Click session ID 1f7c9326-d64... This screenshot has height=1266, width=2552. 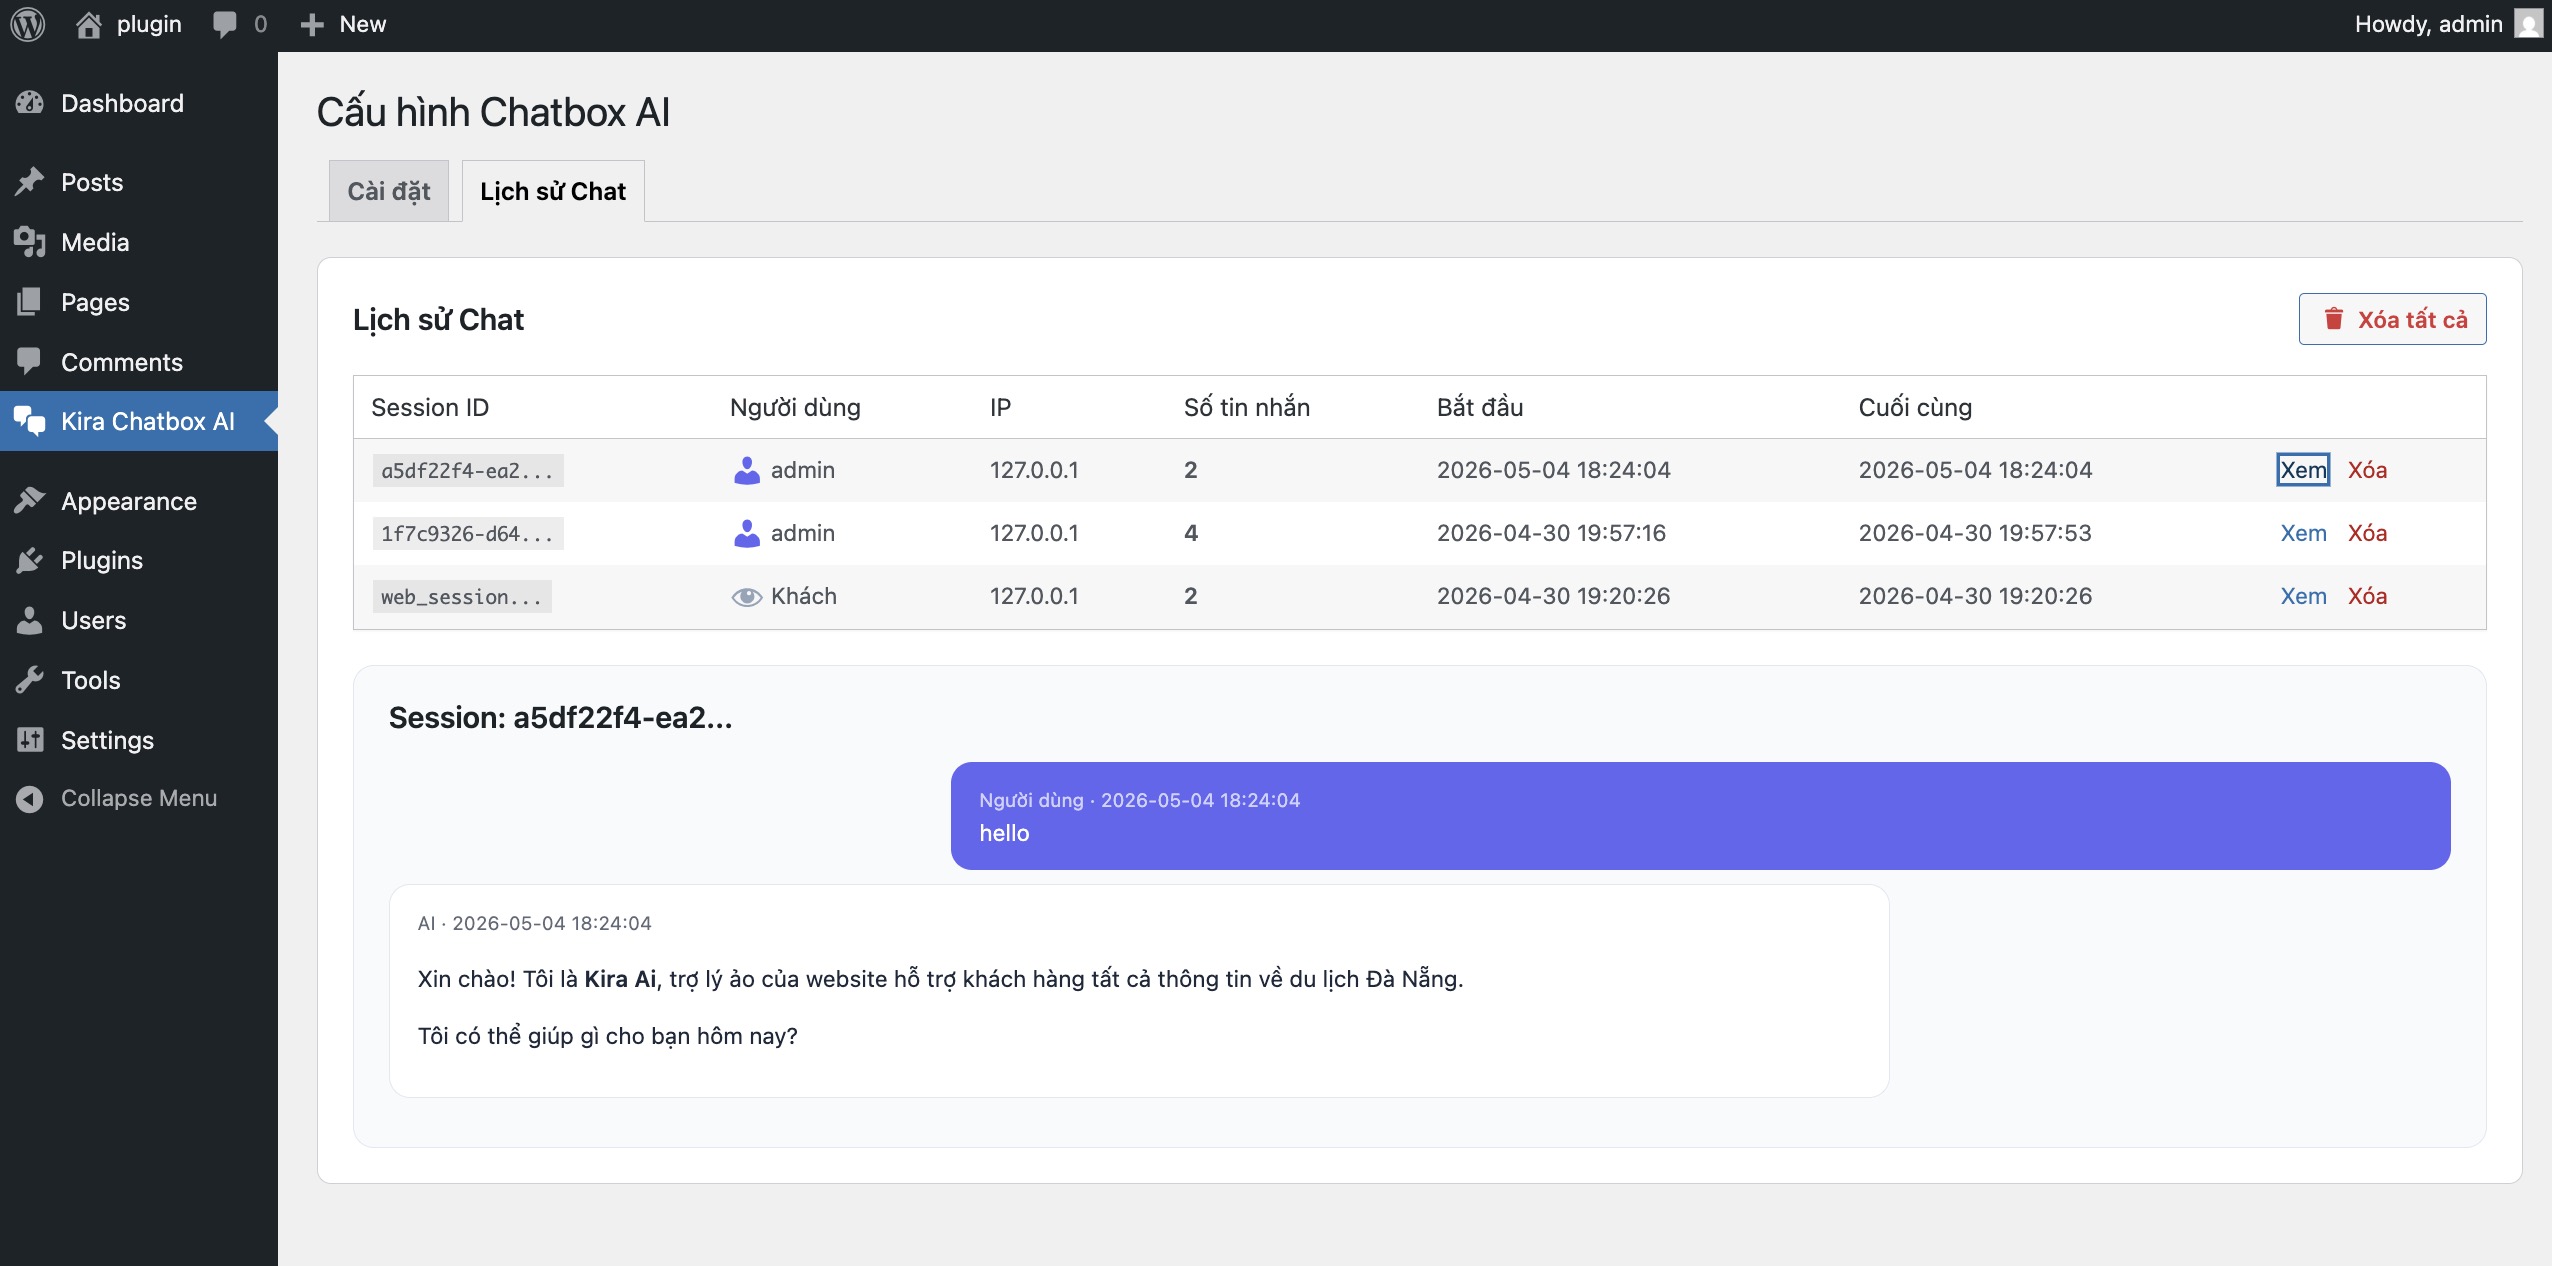tap(467, 533)
